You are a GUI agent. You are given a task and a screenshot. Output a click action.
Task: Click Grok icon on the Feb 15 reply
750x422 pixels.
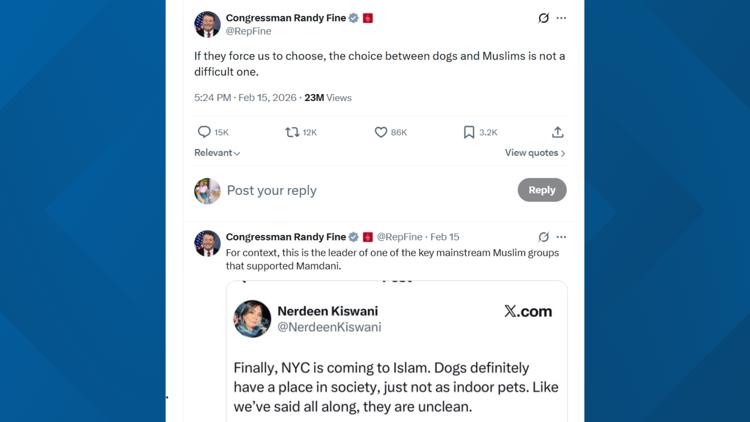tap(543, 237)
